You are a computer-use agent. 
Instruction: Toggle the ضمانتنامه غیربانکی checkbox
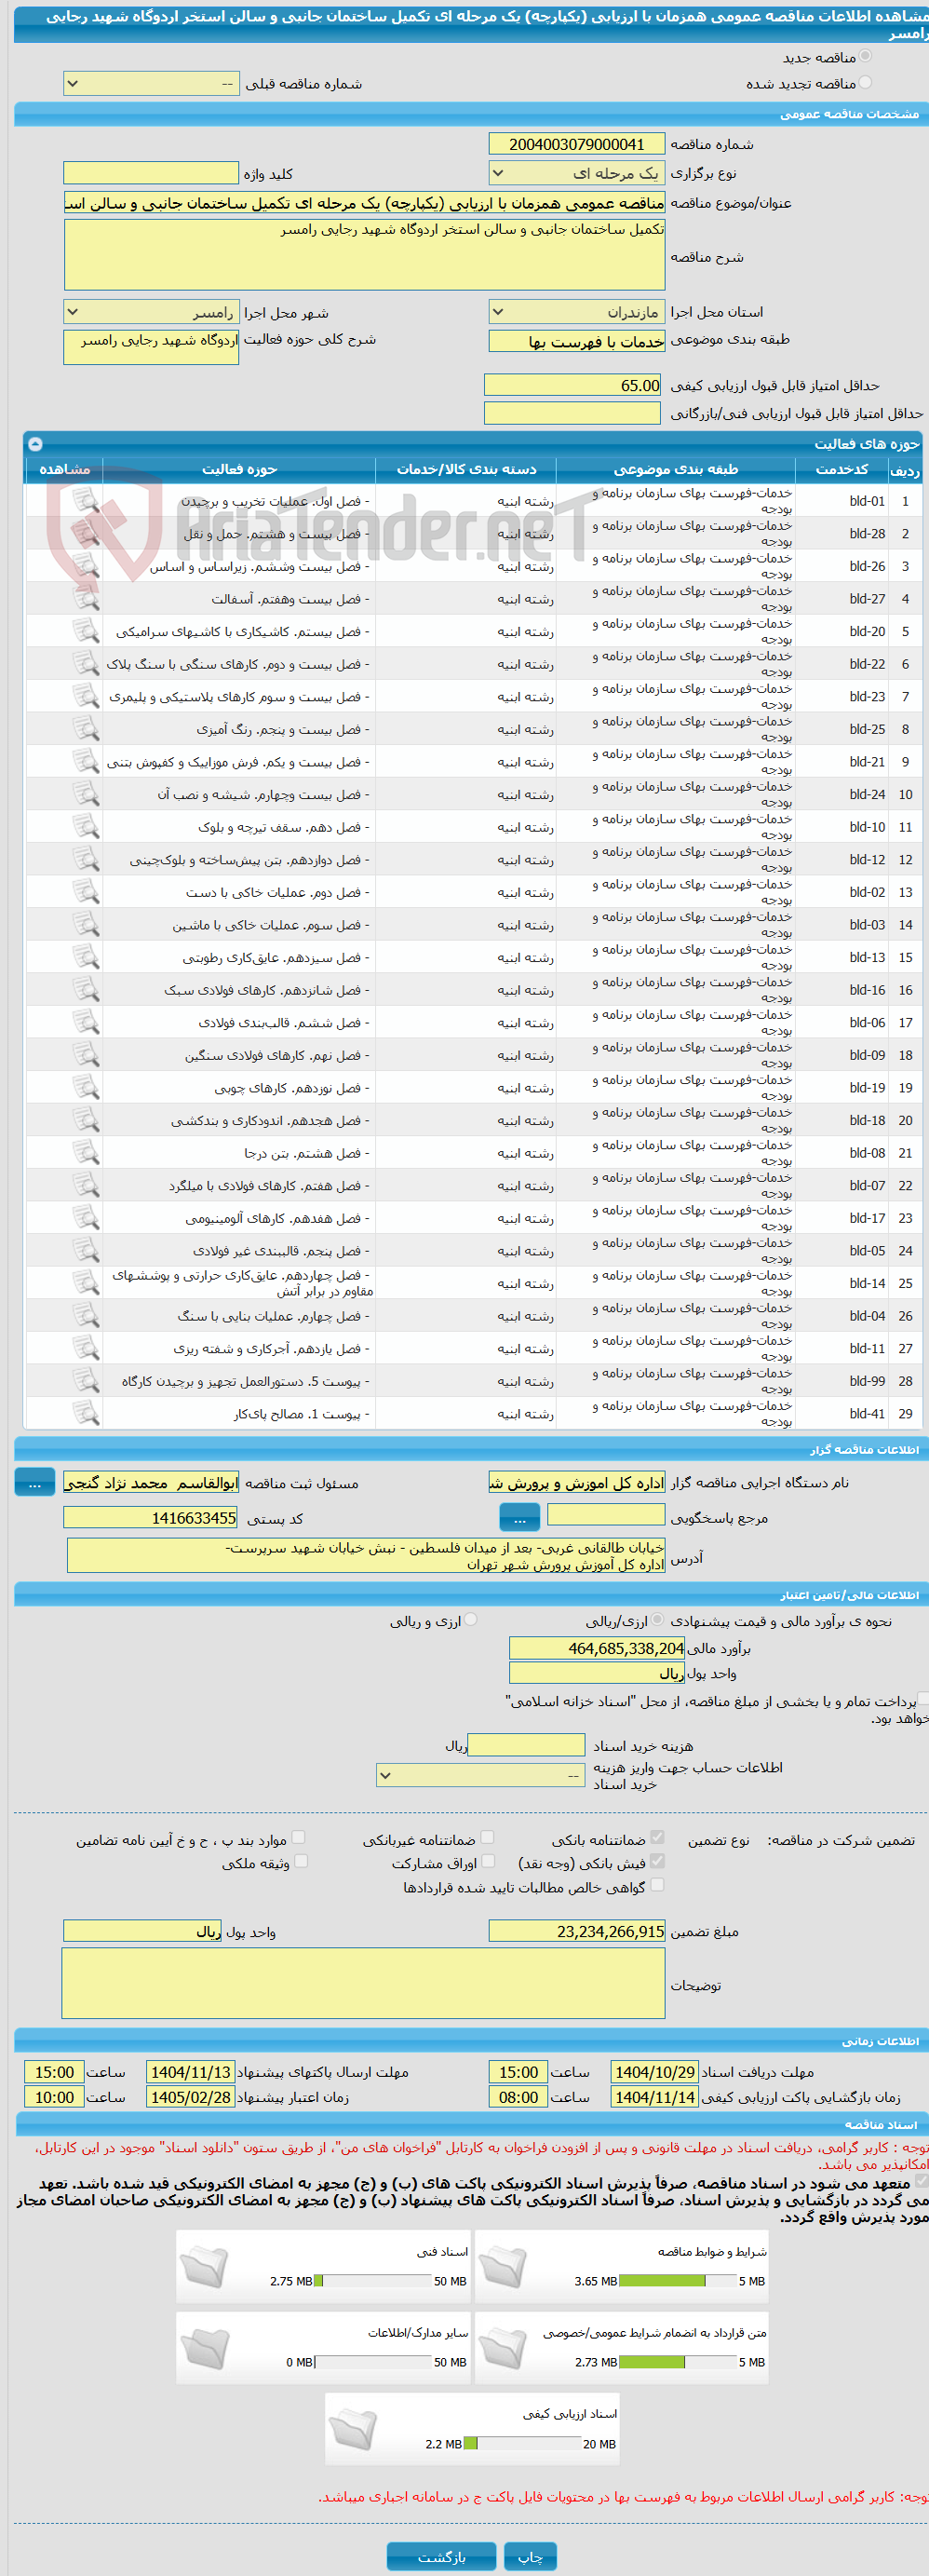(488, 1838)
